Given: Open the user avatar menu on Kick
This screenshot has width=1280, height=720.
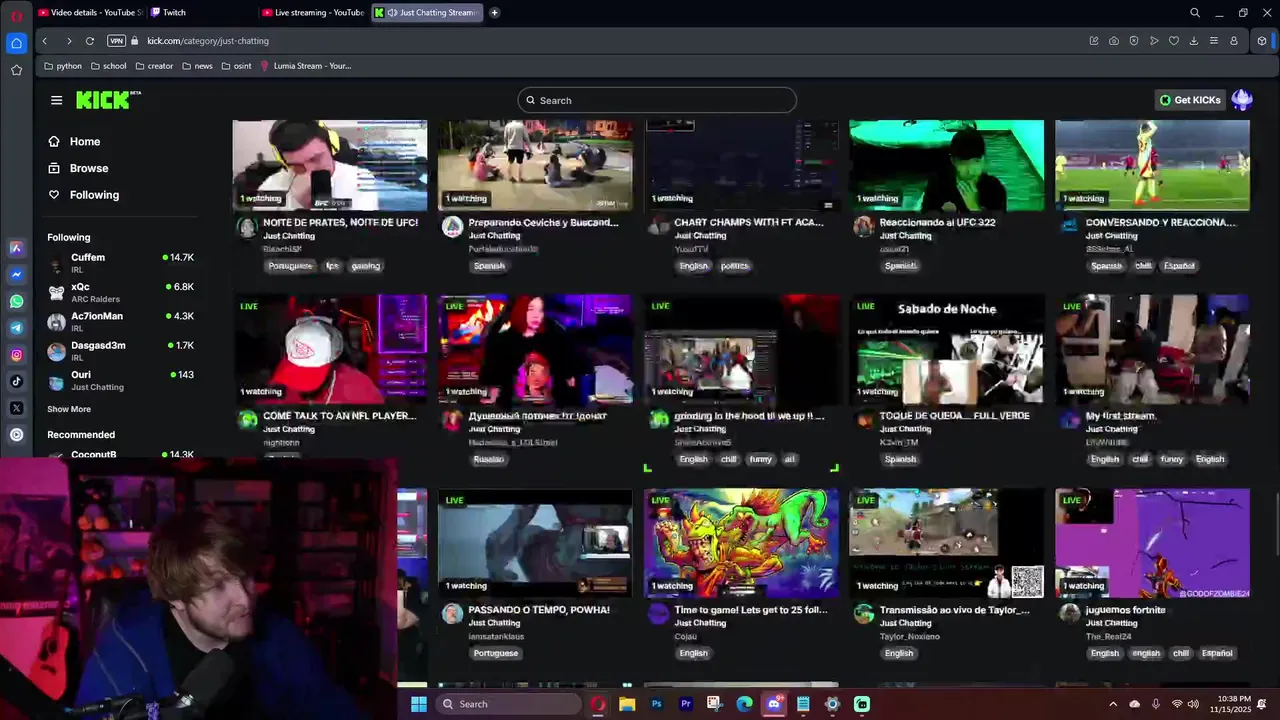Looking at the screenshot, I should pyautogui.click(x=1242, y=100).
